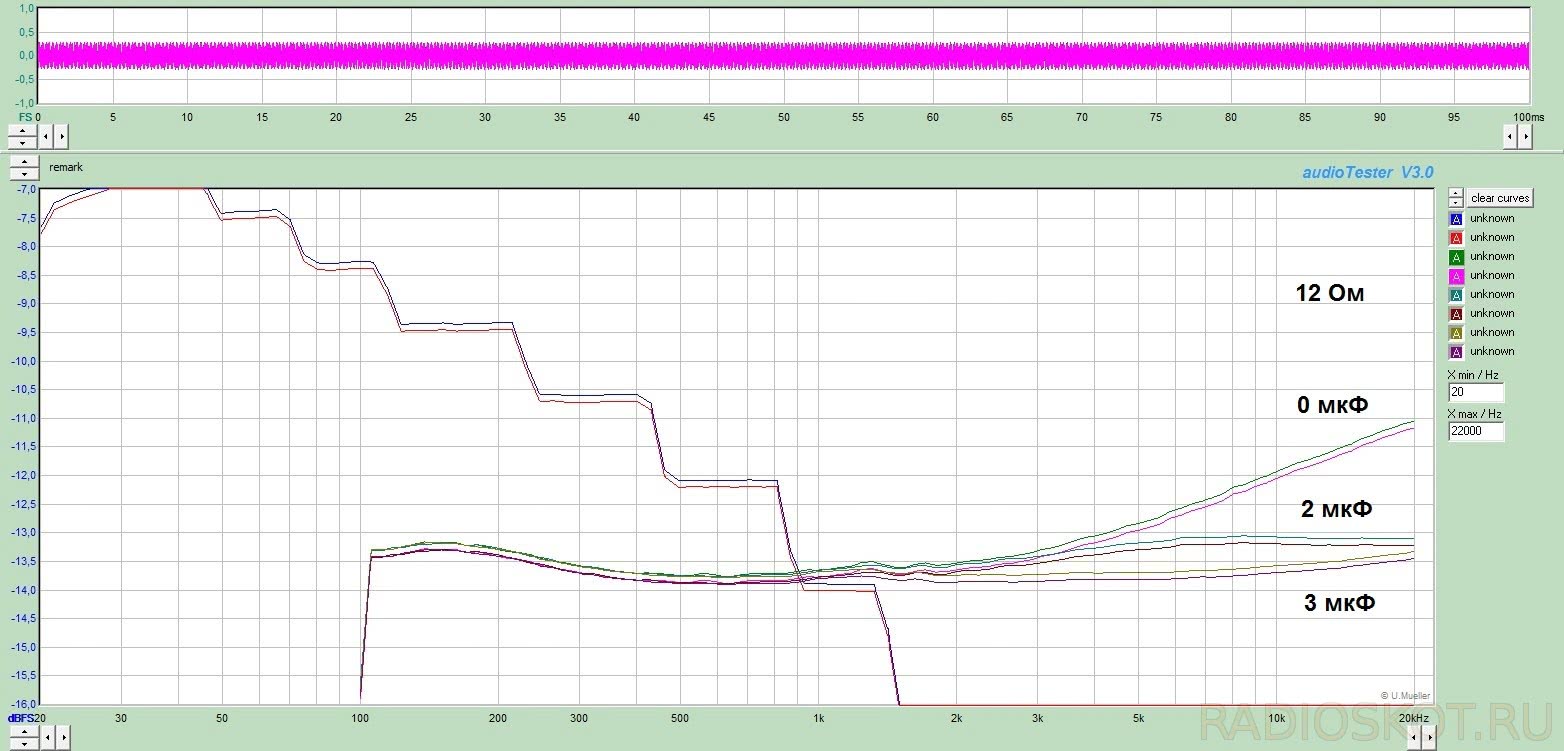Click the dark red curve A marker
1564x751 pixels.
pyautogui.click(x=1456, y=314)
